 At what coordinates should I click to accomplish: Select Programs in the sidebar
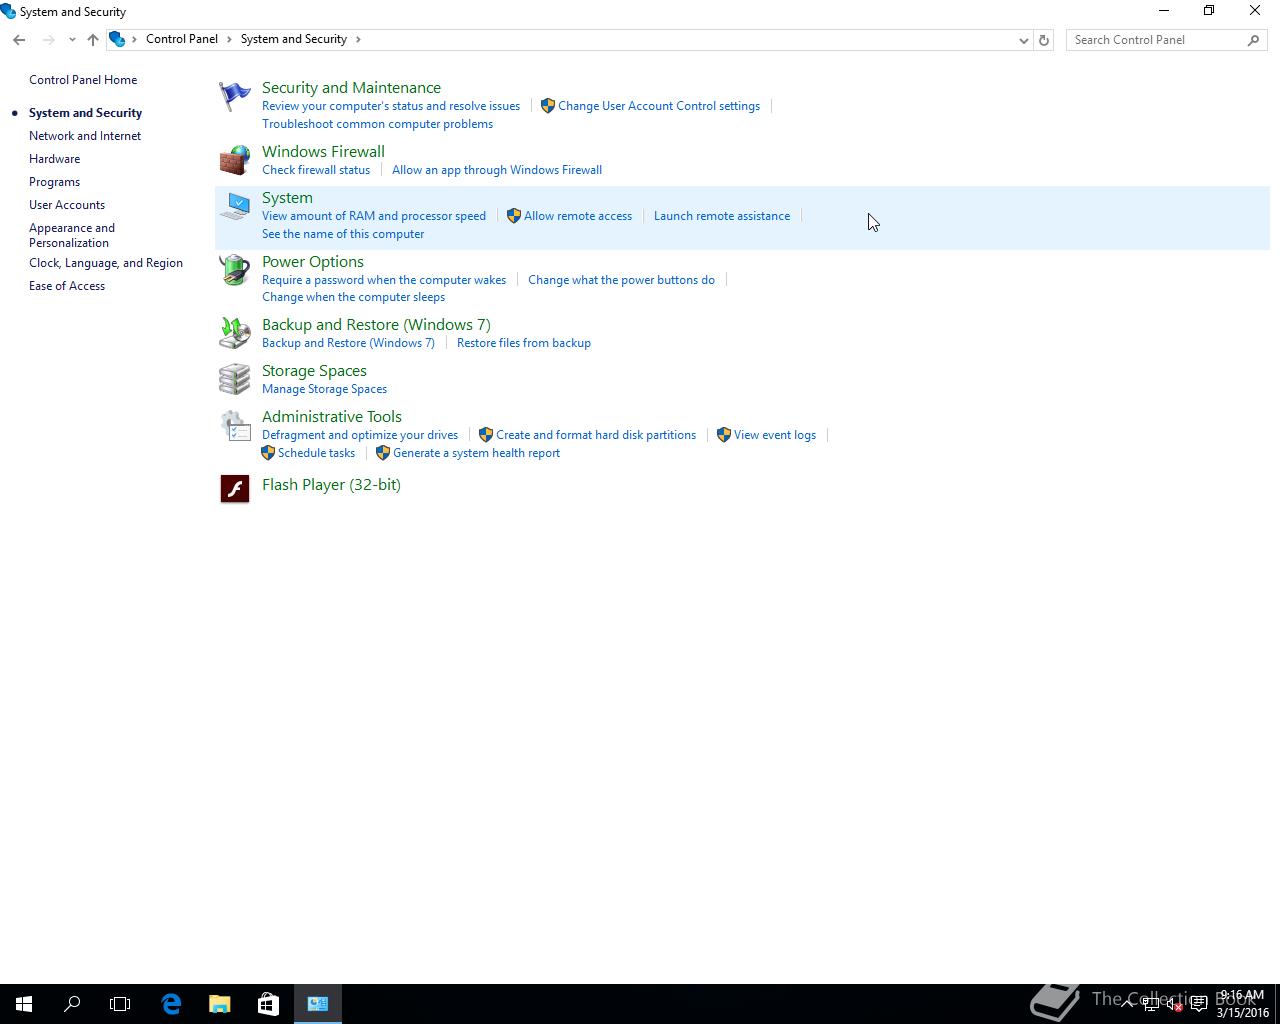pos(54,182)
